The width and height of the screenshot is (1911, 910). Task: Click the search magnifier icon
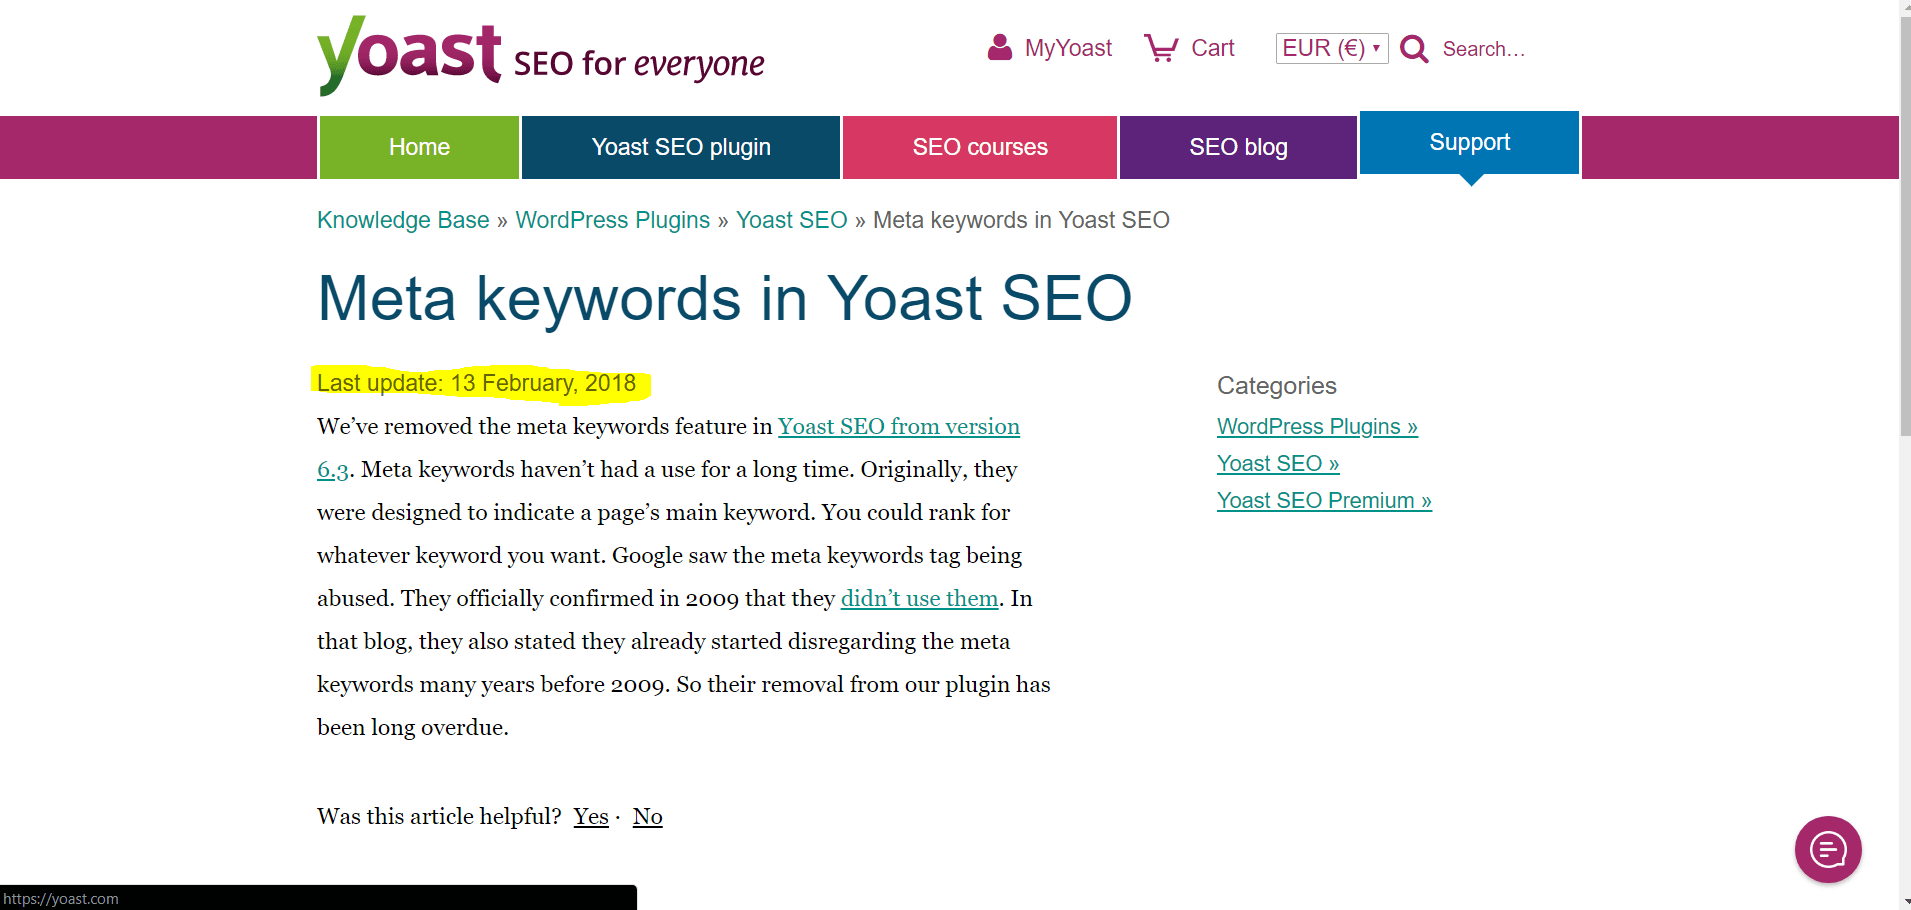tap(1413, 48)
